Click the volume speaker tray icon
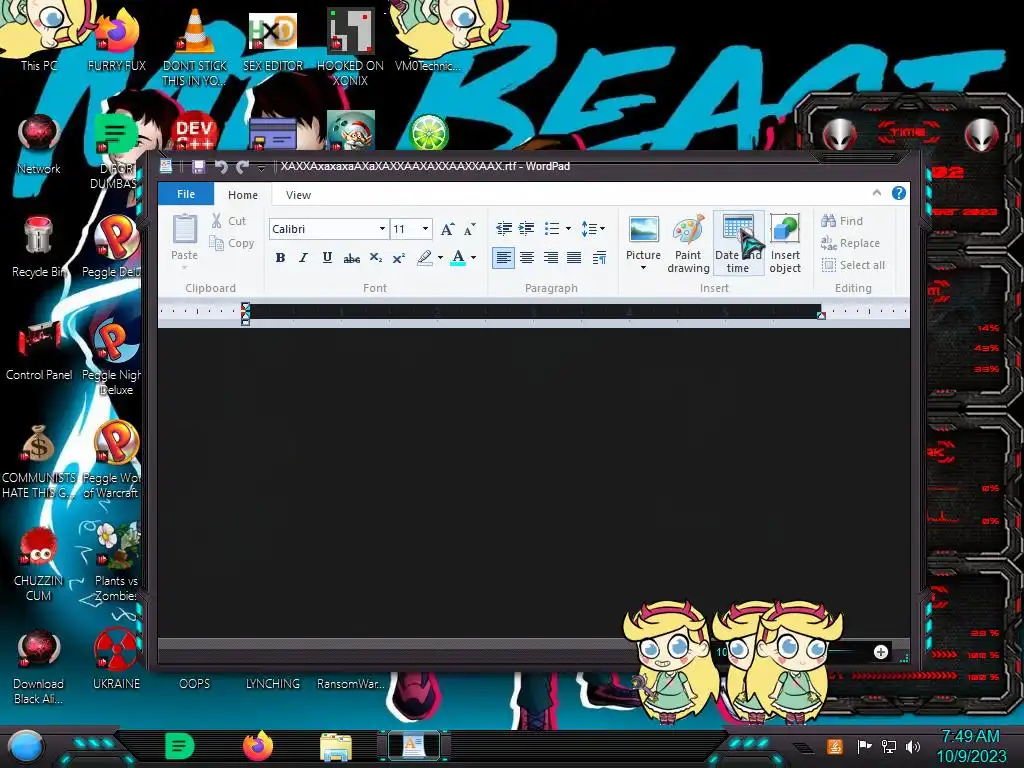Screen dimensions: 1024x768 [913, 746]
